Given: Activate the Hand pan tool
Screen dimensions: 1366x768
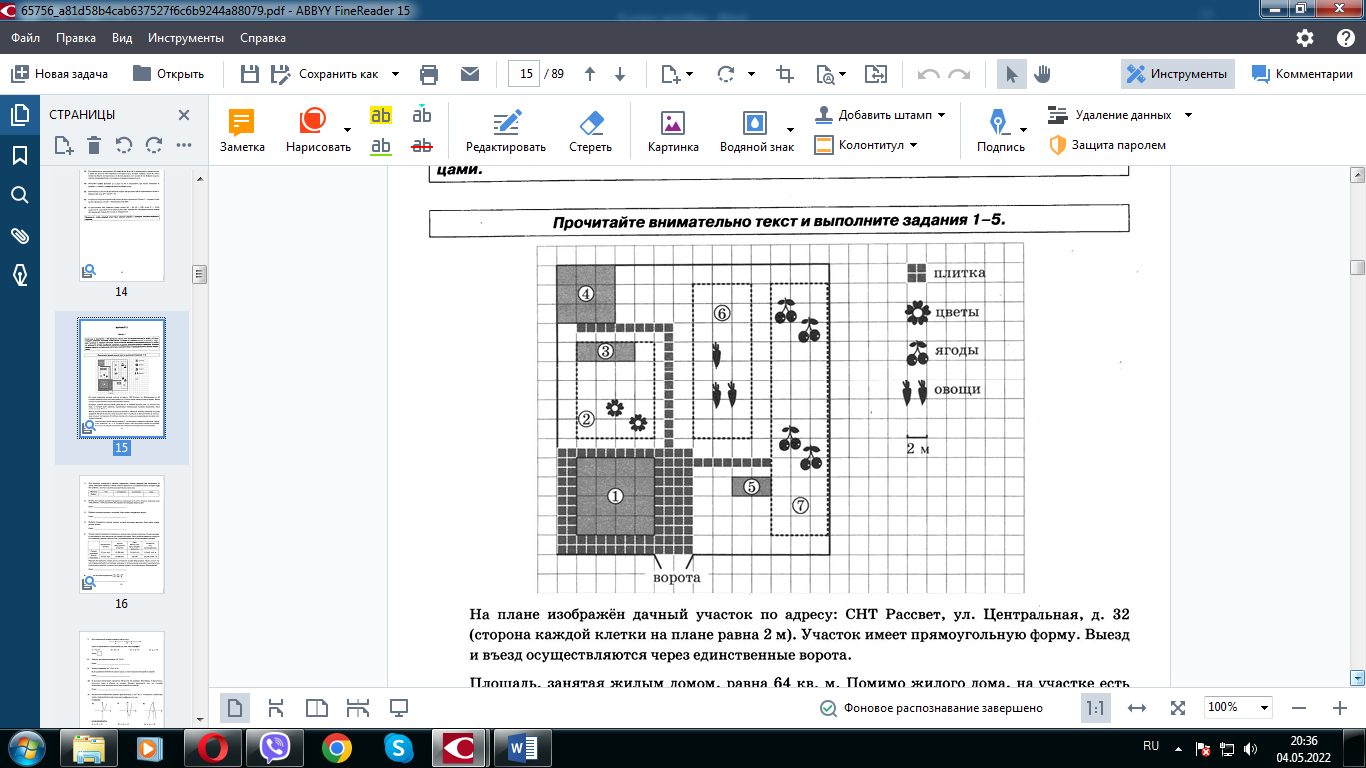Looking at the screenshot, I should pyautogui.click(x=1041, y=74).
